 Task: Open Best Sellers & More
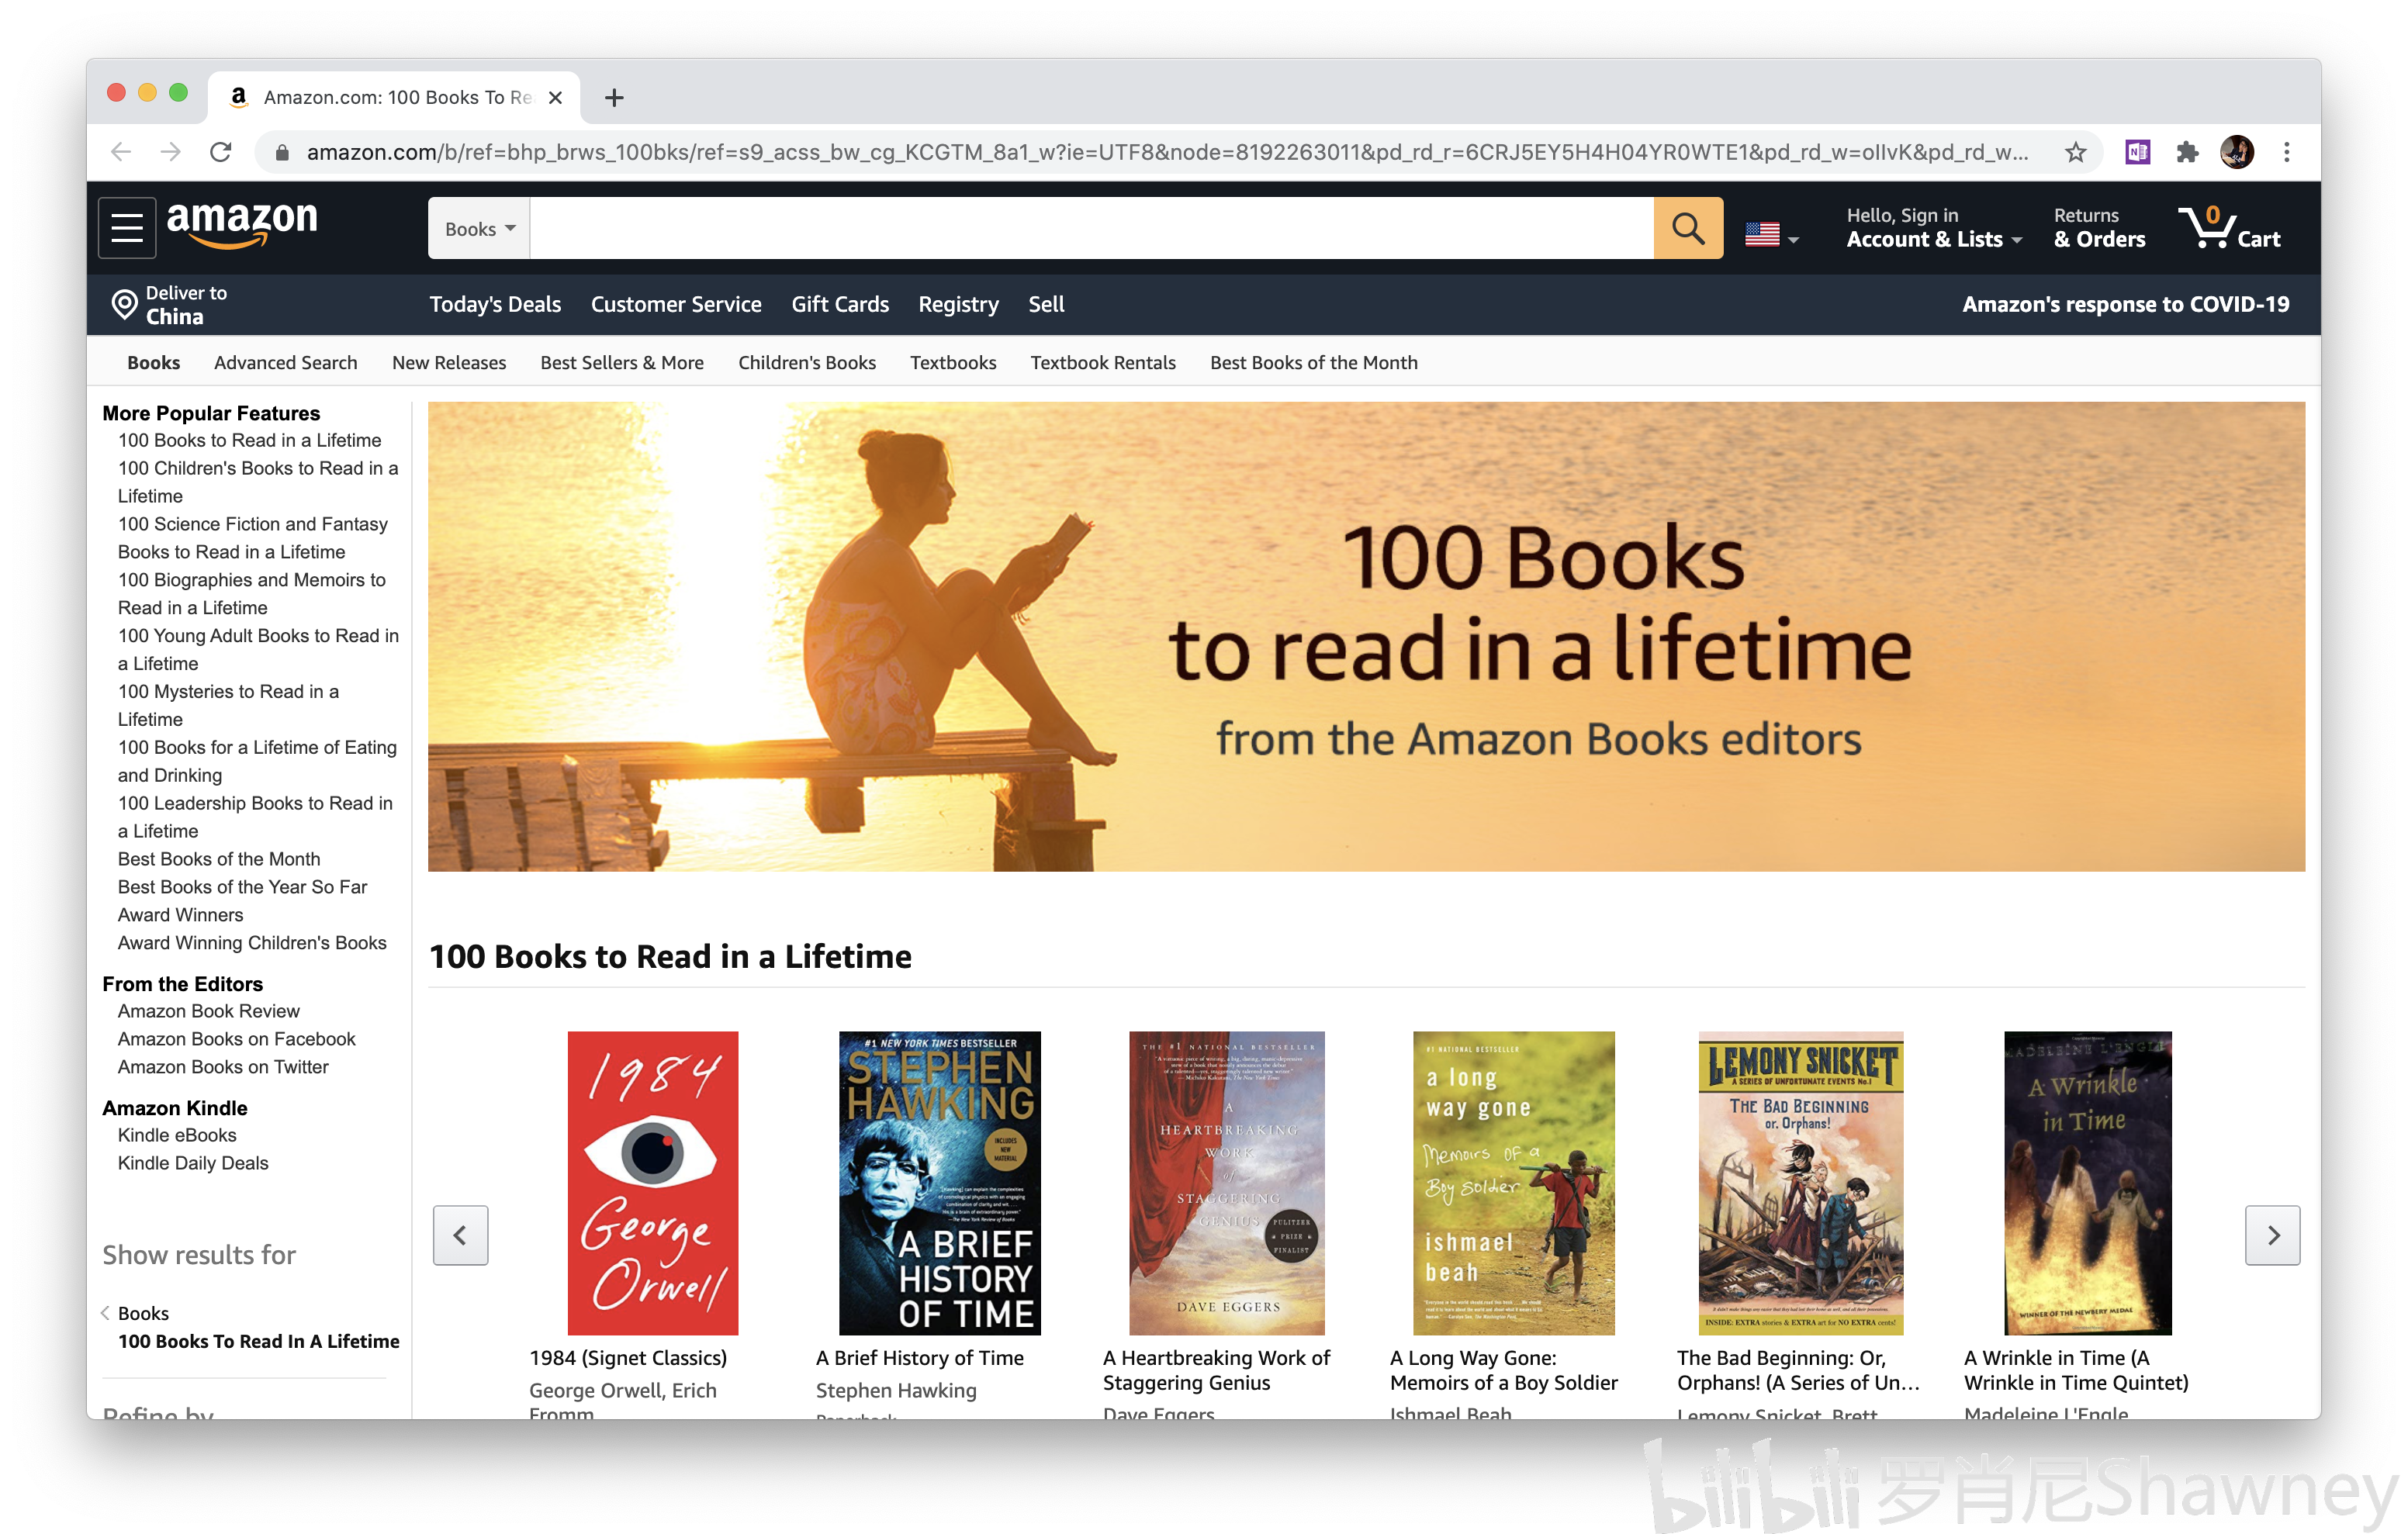click(x=622, y=362)
